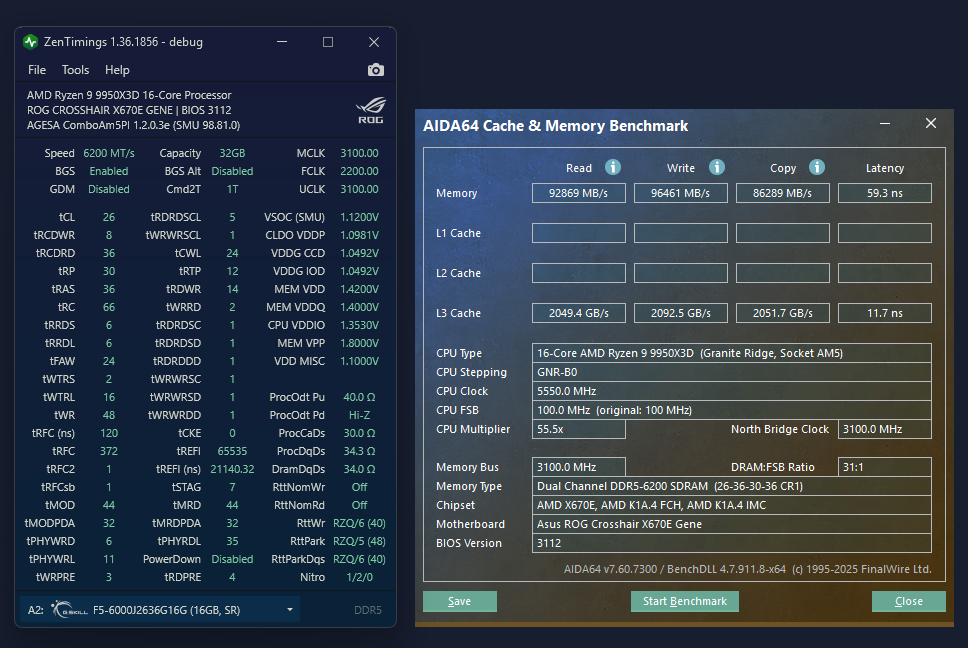Screen dimensions: 968x648
Task: Expand the A2 memory module dropdown
Action: (290, 609)
